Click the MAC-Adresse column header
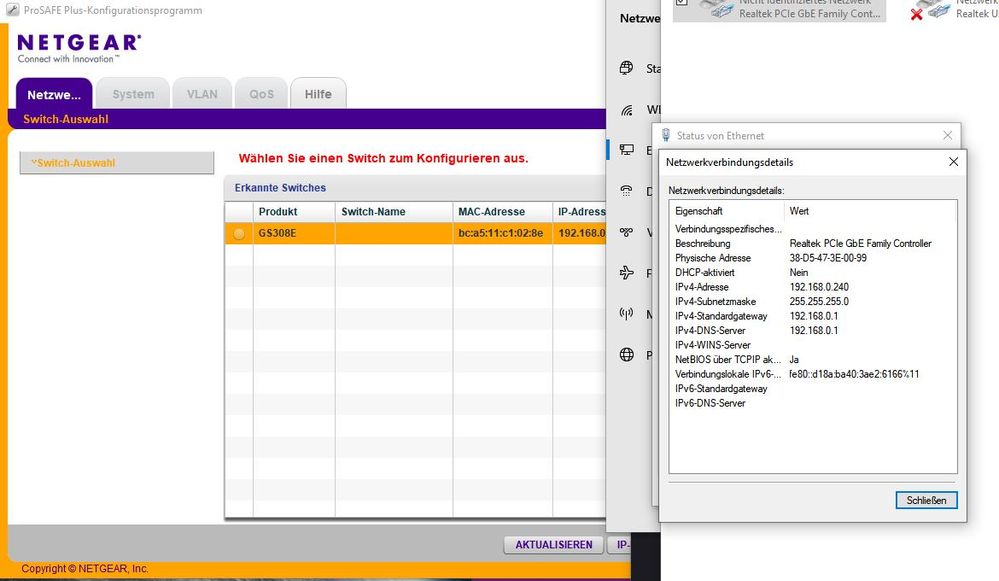 tap(503, 212)
